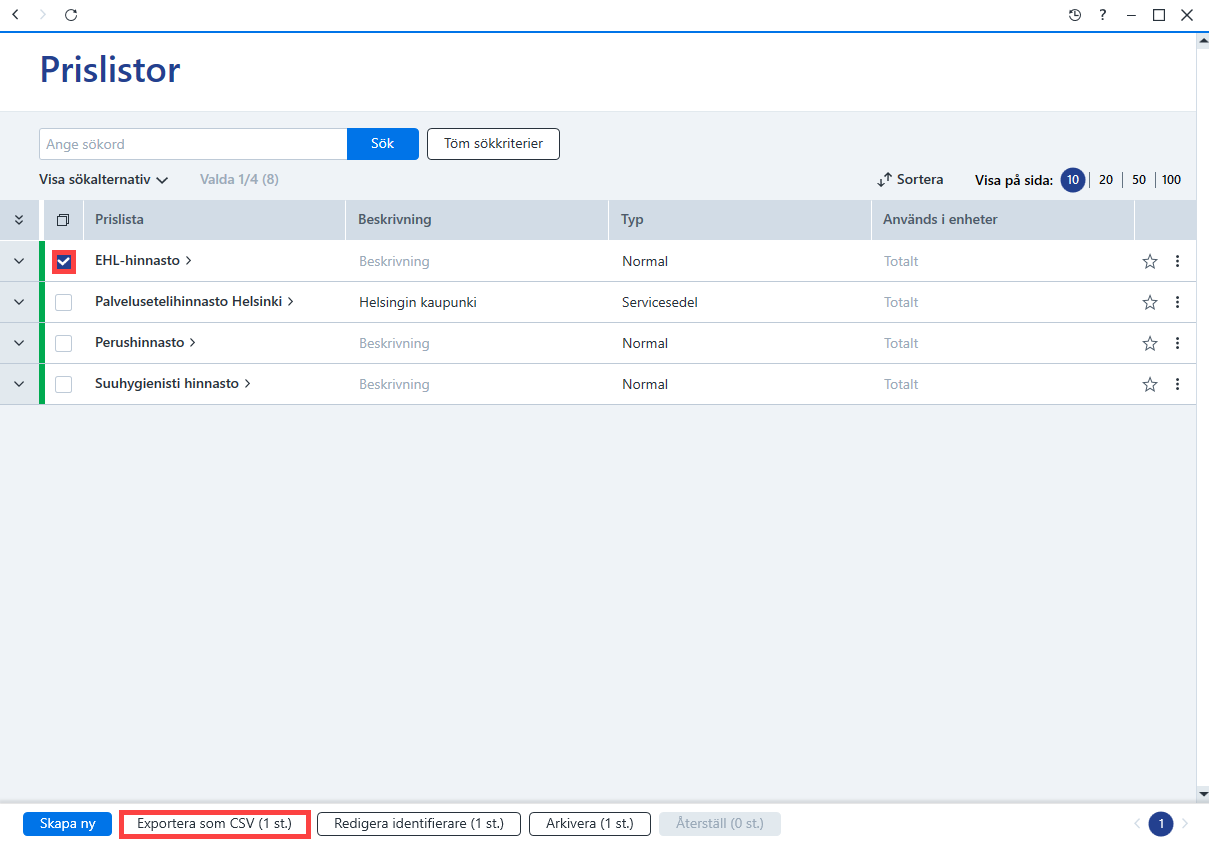
Task: Click the Ange sökord search field
Action: click(193, 144)
